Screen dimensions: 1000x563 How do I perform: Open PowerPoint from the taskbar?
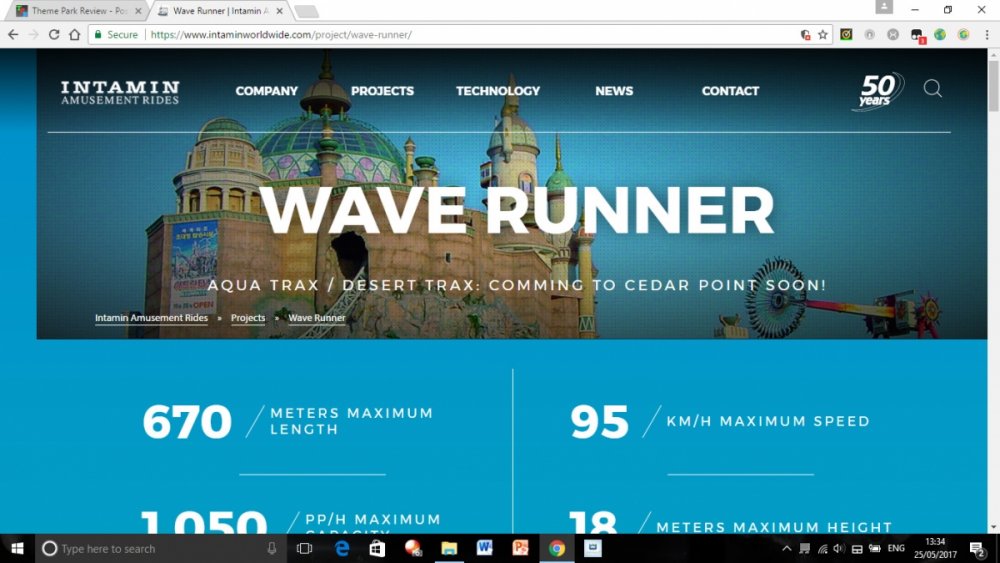point(520,548)
